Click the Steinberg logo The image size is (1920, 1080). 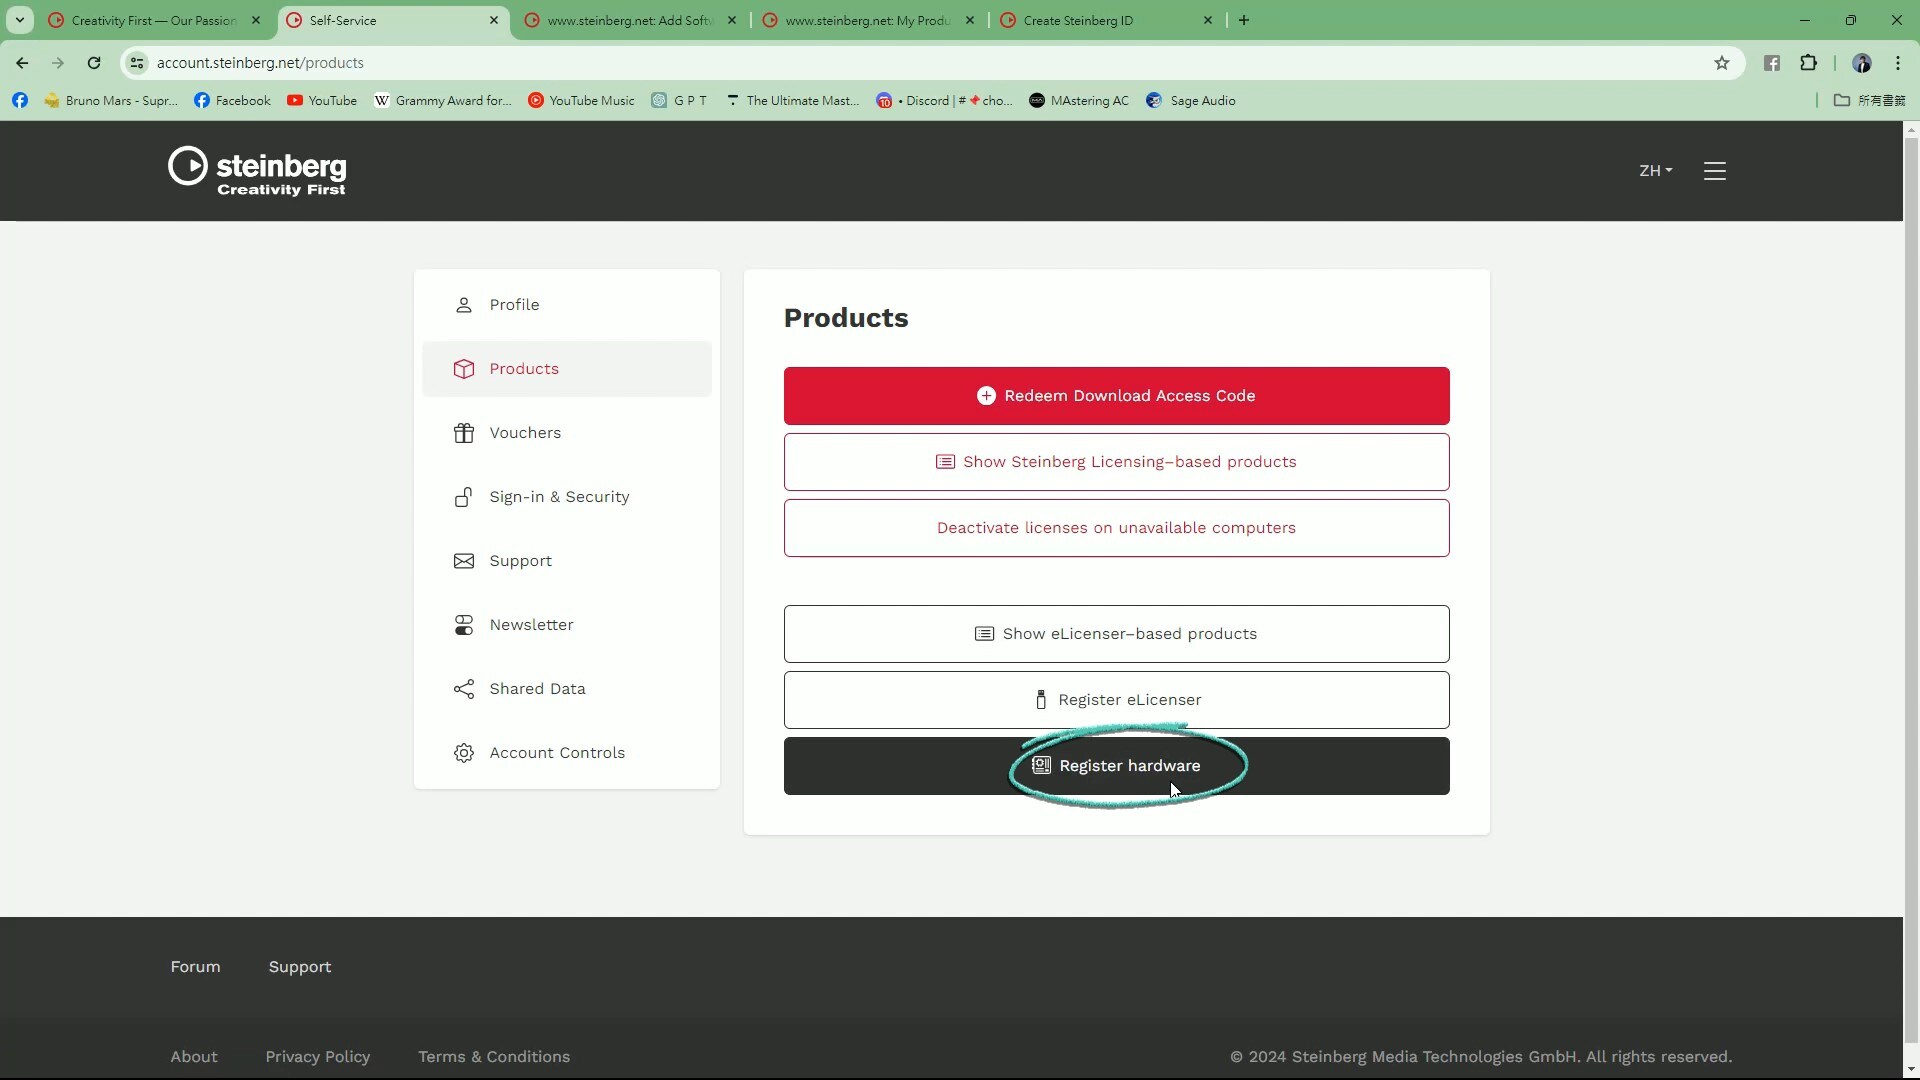(257, 171)
